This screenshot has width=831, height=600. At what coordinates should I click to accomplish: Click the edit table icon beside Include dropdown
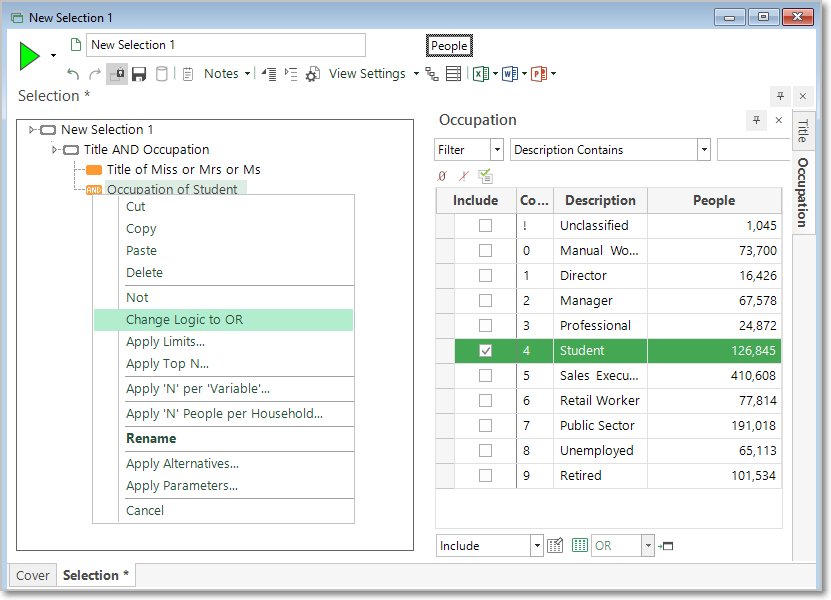click(x=555, y=545)
